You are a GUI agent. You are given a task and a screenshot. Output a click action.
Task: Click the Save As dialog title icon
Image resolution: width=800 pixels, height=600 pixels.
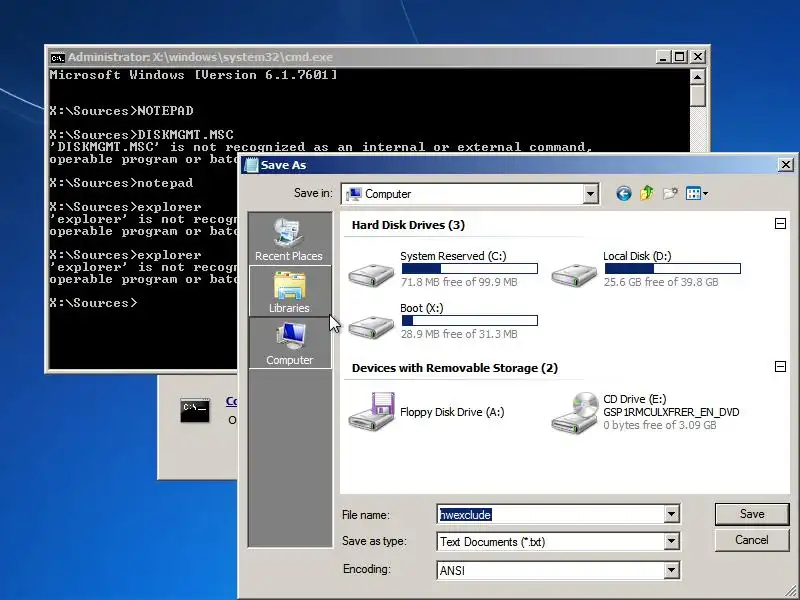pos(252,165)
